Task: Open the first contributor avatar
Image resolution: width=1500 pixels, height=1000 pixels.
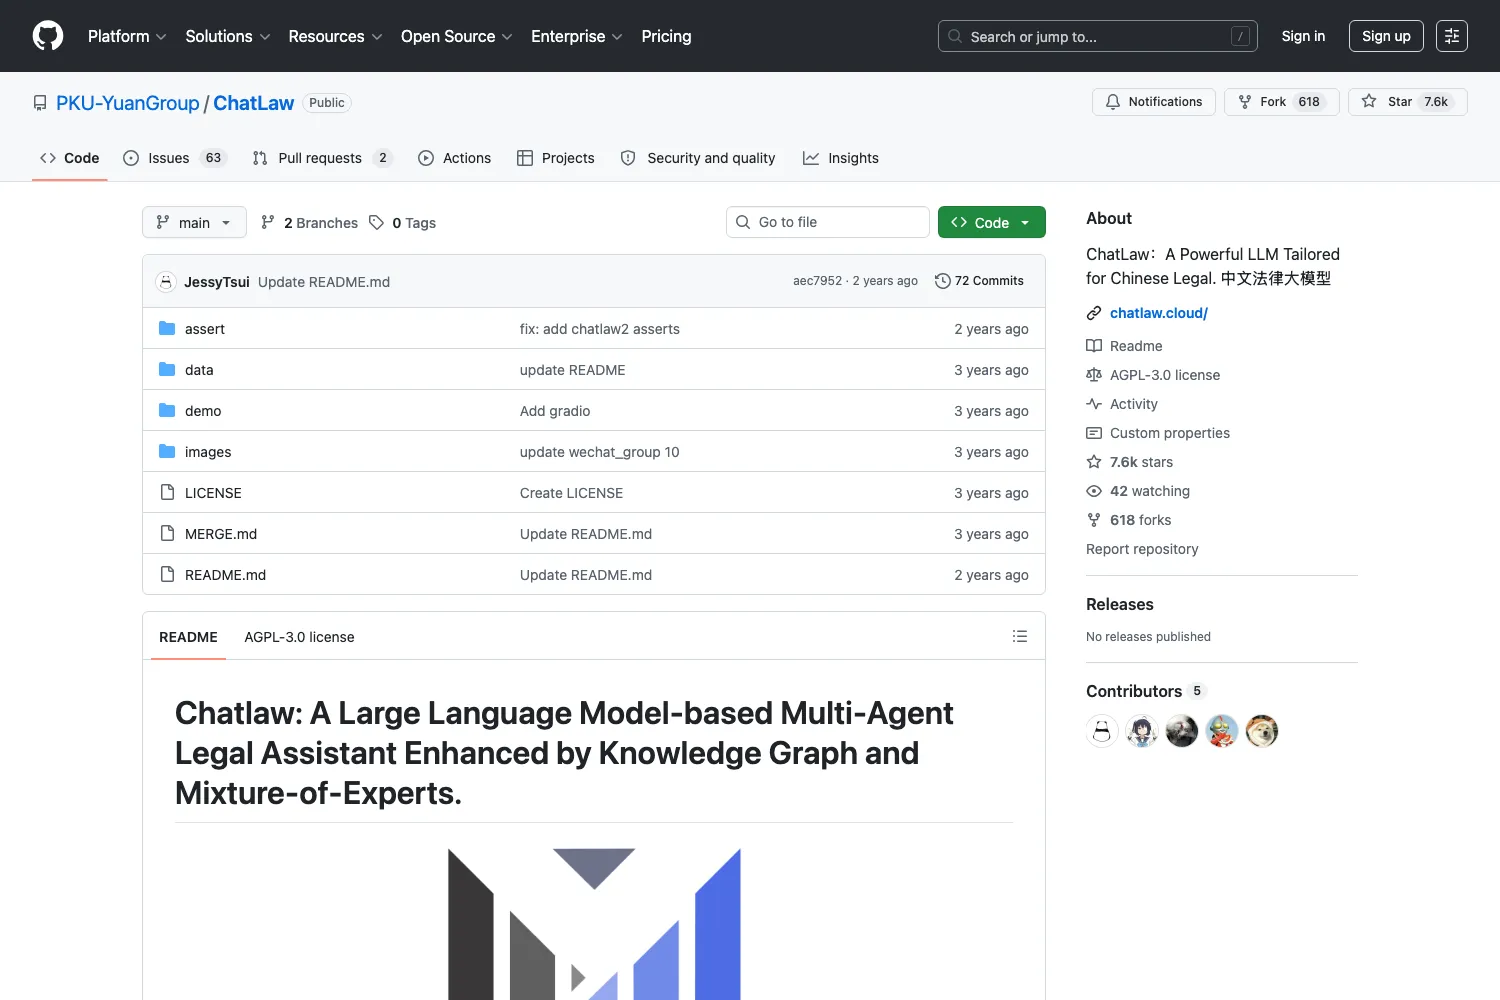Action: pyautogui.click(x=1102, y=731)
